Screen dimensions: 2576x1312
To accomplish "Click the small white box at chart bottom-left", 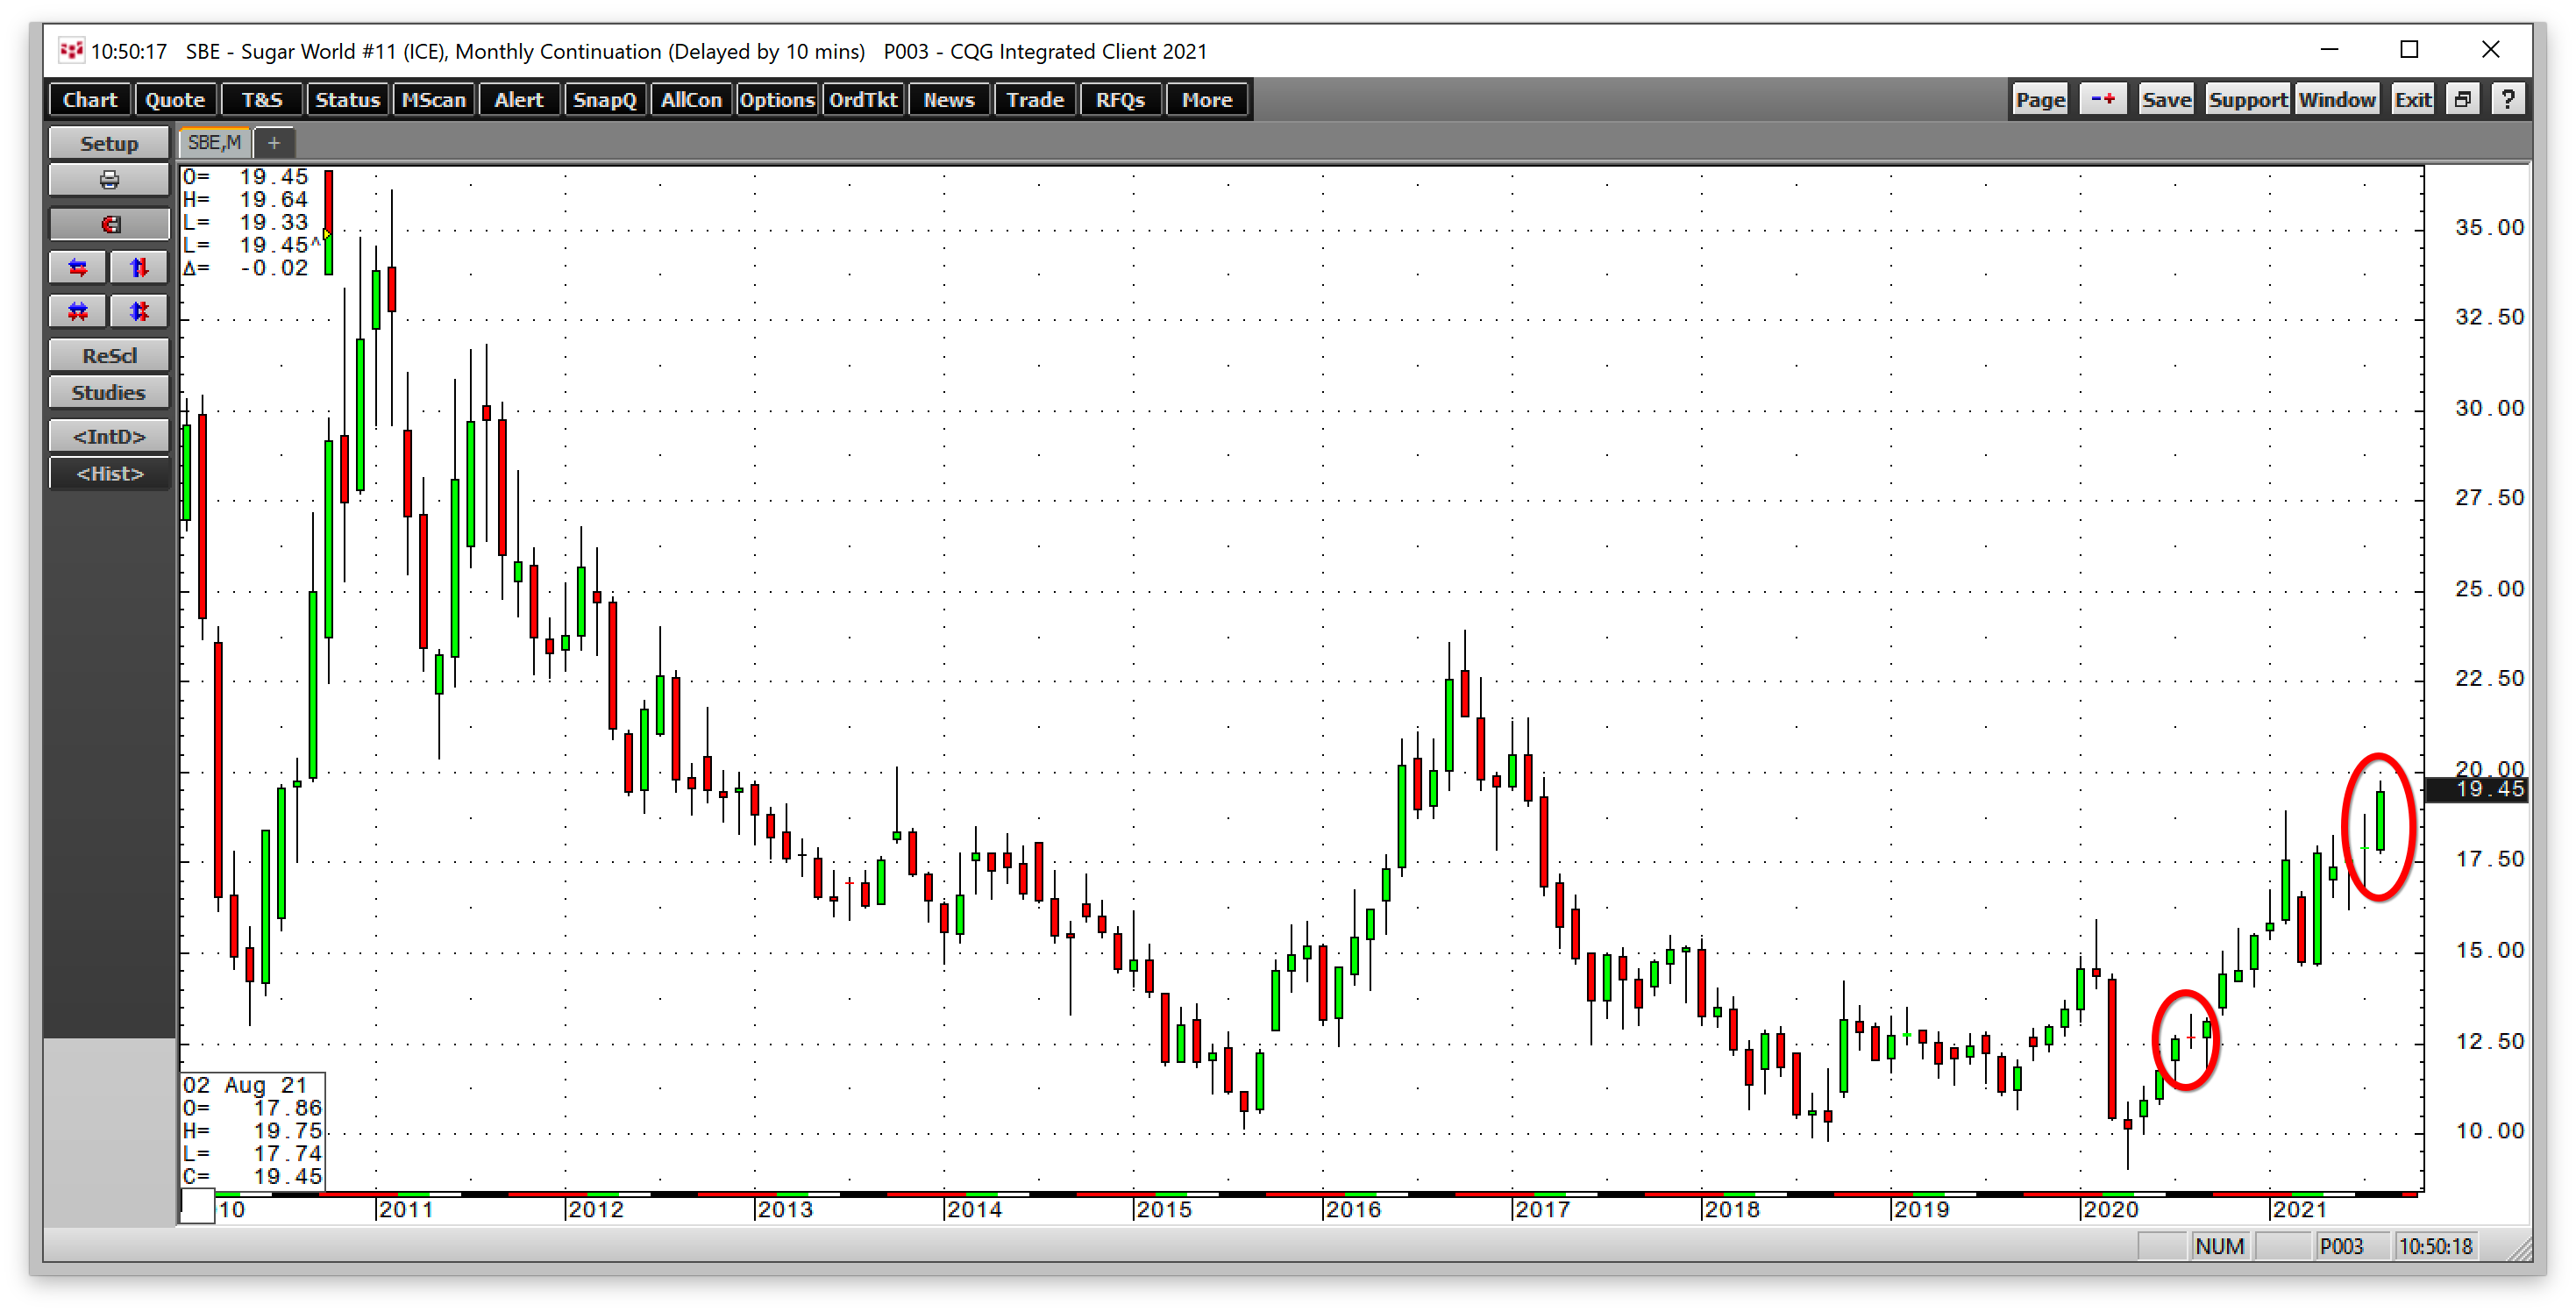I will [x=198, y=1206].
